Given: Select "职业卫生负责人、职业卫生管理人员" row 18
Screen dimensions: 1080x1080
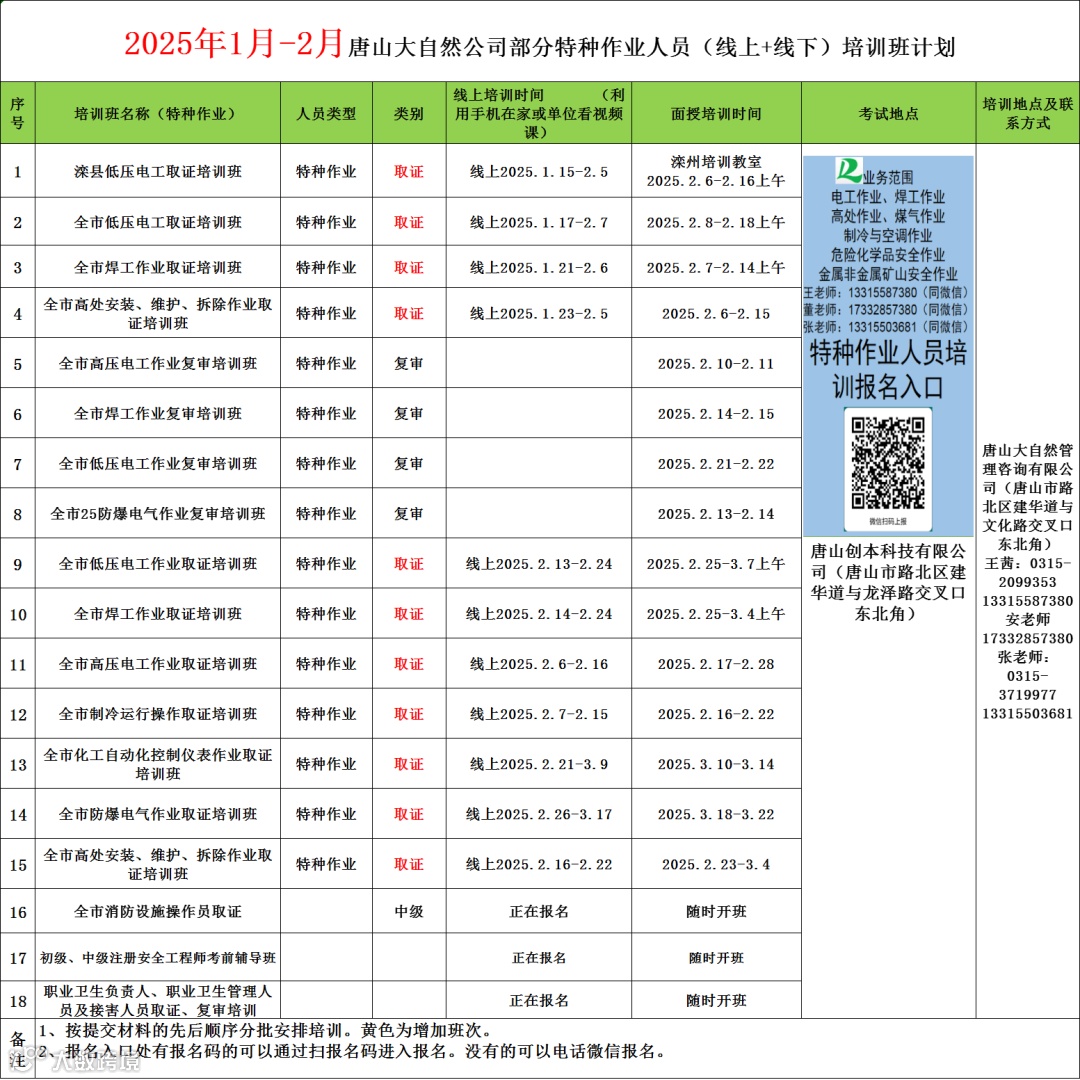Looking at the screenshot, I should (158, 1000).
